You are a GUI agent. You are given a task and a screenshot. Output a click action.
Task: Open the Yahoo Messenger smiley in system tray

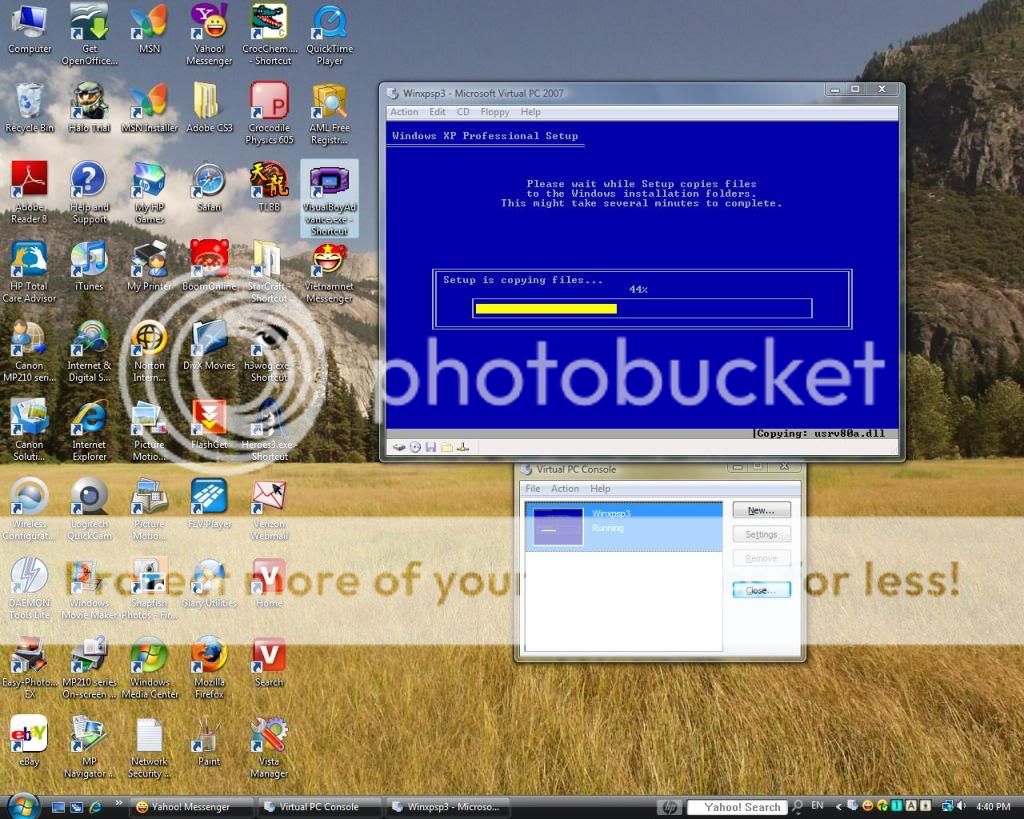tap(867, 807)
